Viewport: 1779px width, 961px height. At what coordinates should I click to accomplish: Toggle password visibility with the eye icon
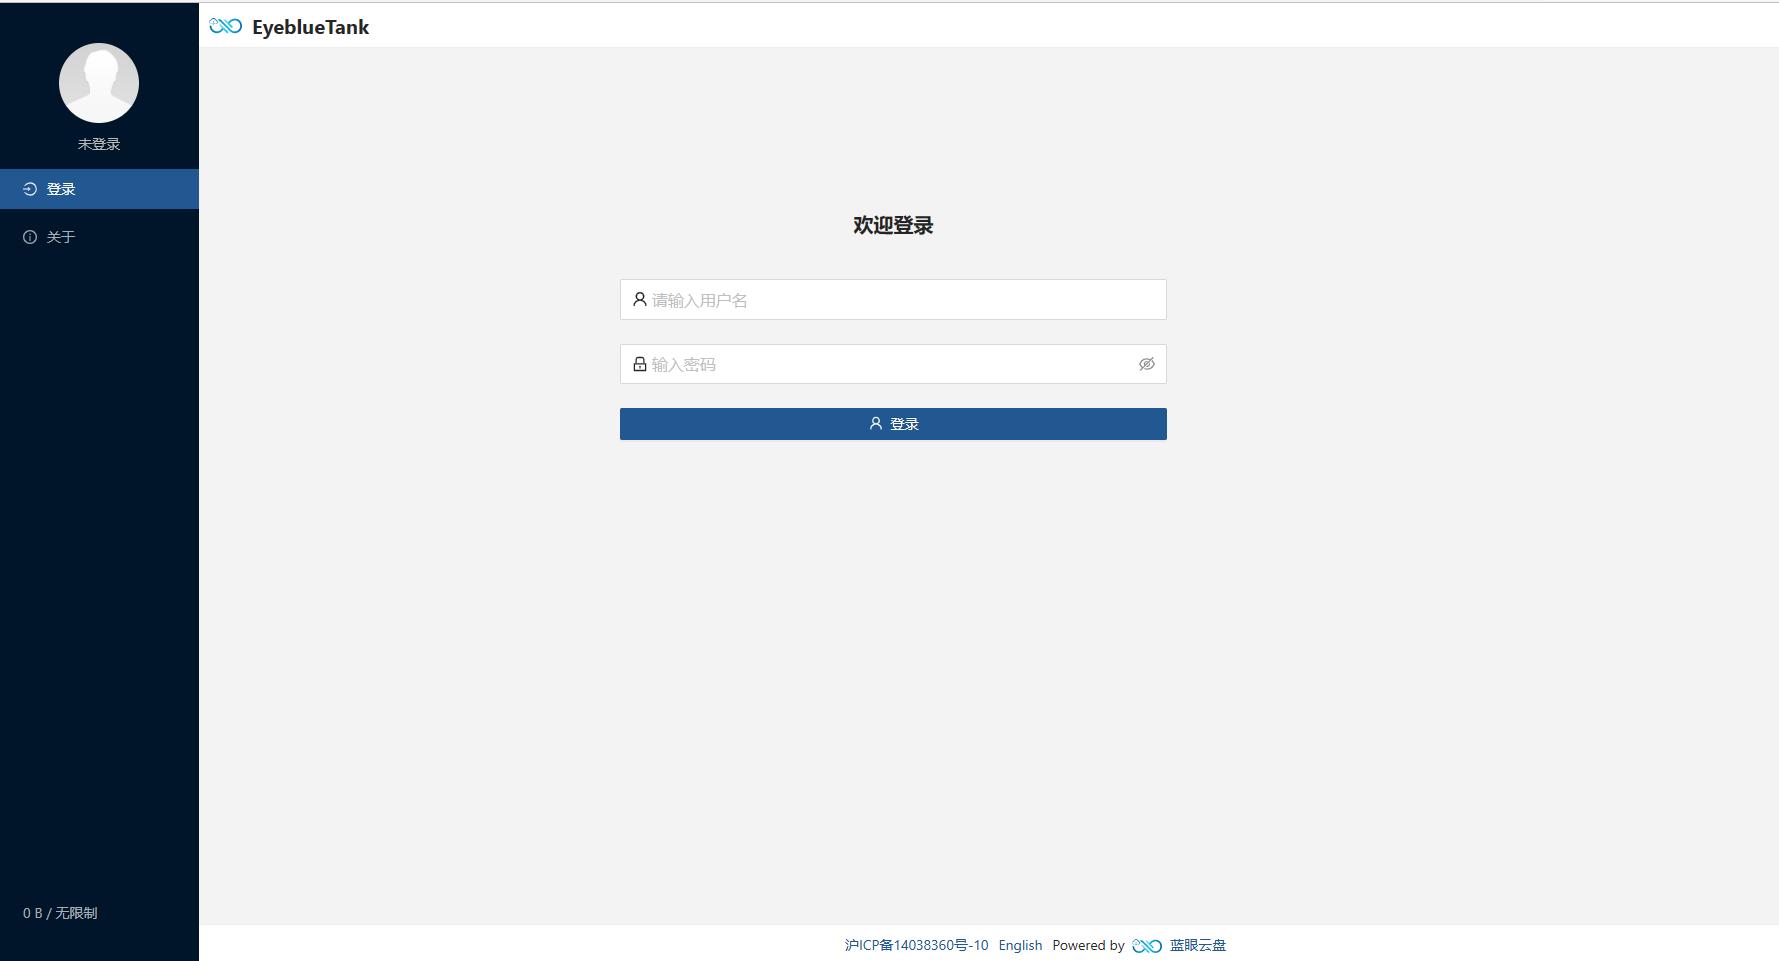pos(1147,364)
